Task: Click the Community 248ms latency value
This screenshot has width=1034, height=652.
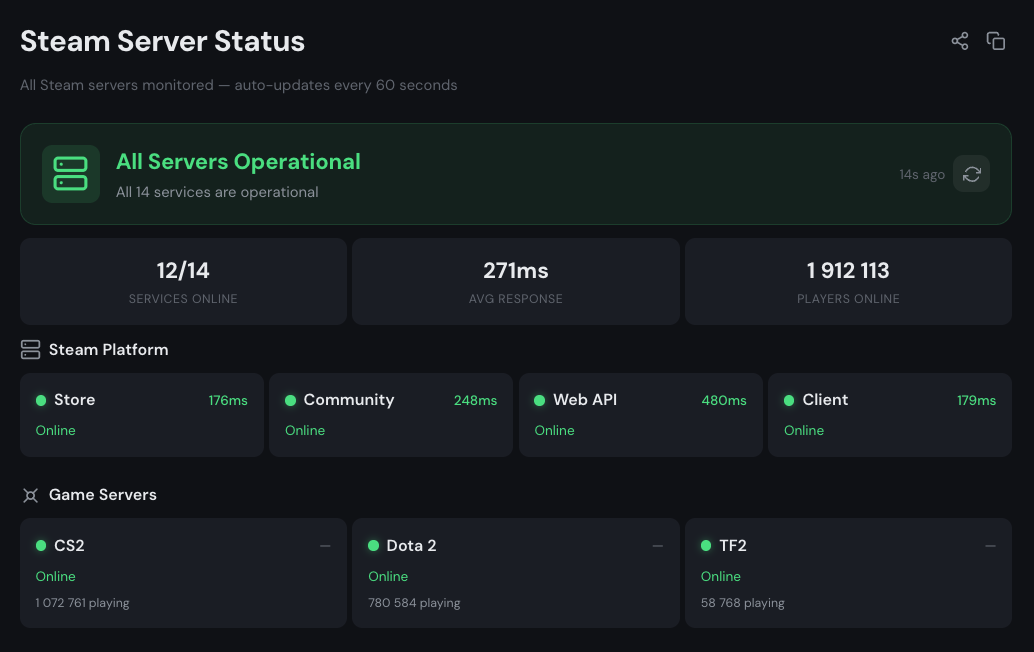Action: 475,400
